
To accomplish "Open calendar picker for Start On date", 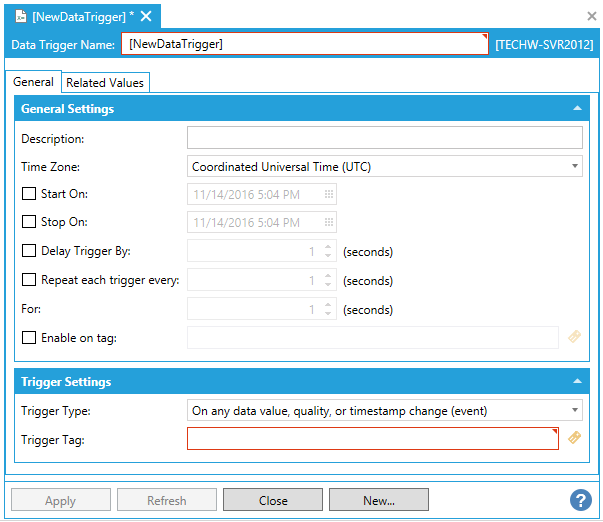I will tap(328, 195).
